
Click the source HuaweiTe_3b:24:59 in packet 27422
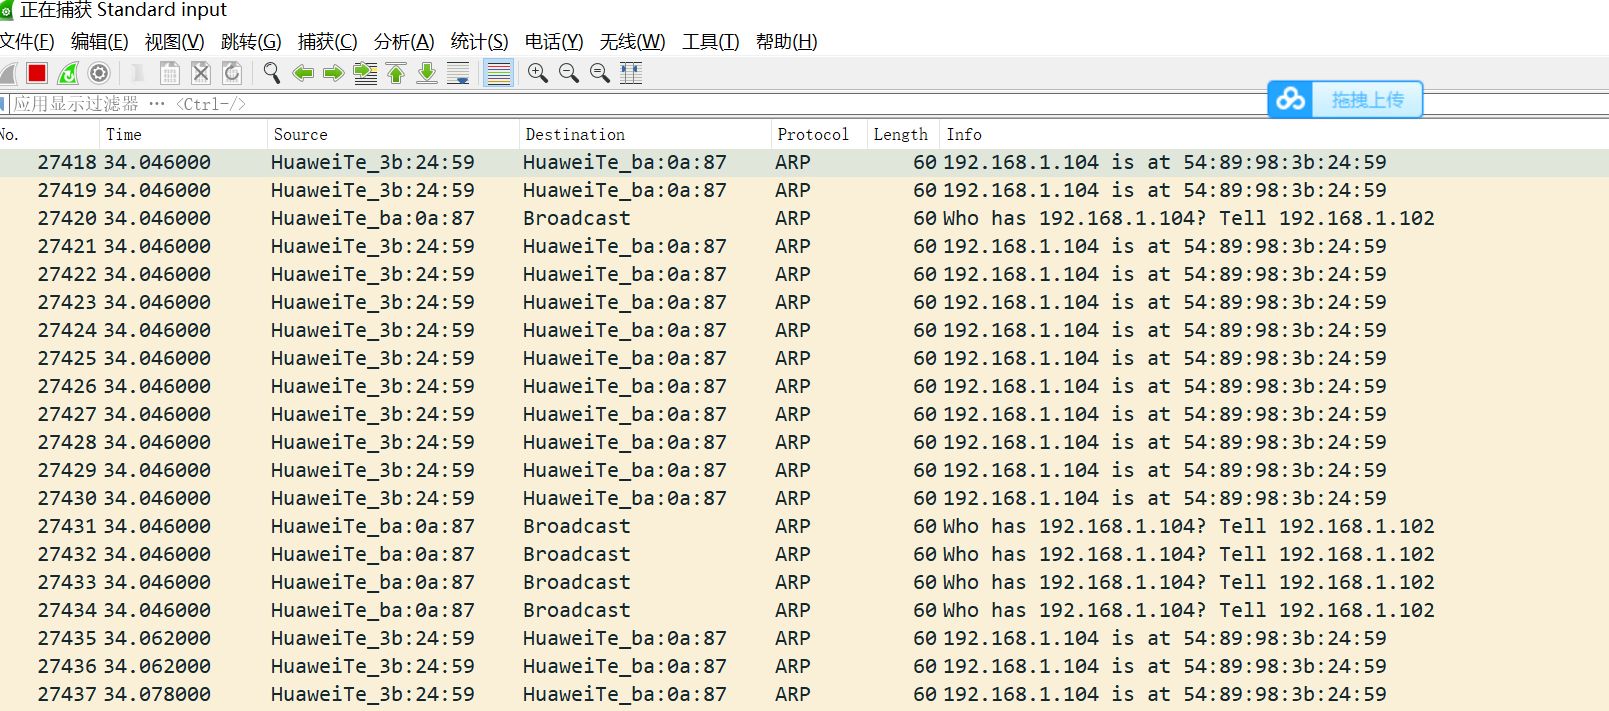coord(373,274)
